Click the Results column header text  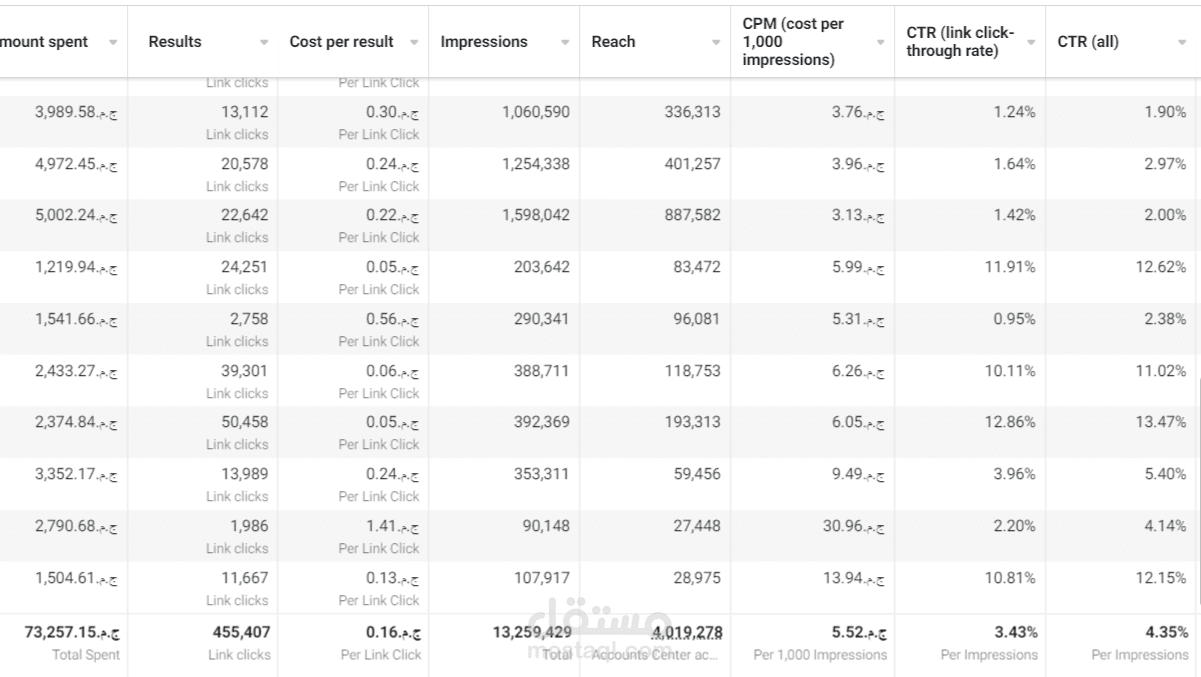pos(175,42)
